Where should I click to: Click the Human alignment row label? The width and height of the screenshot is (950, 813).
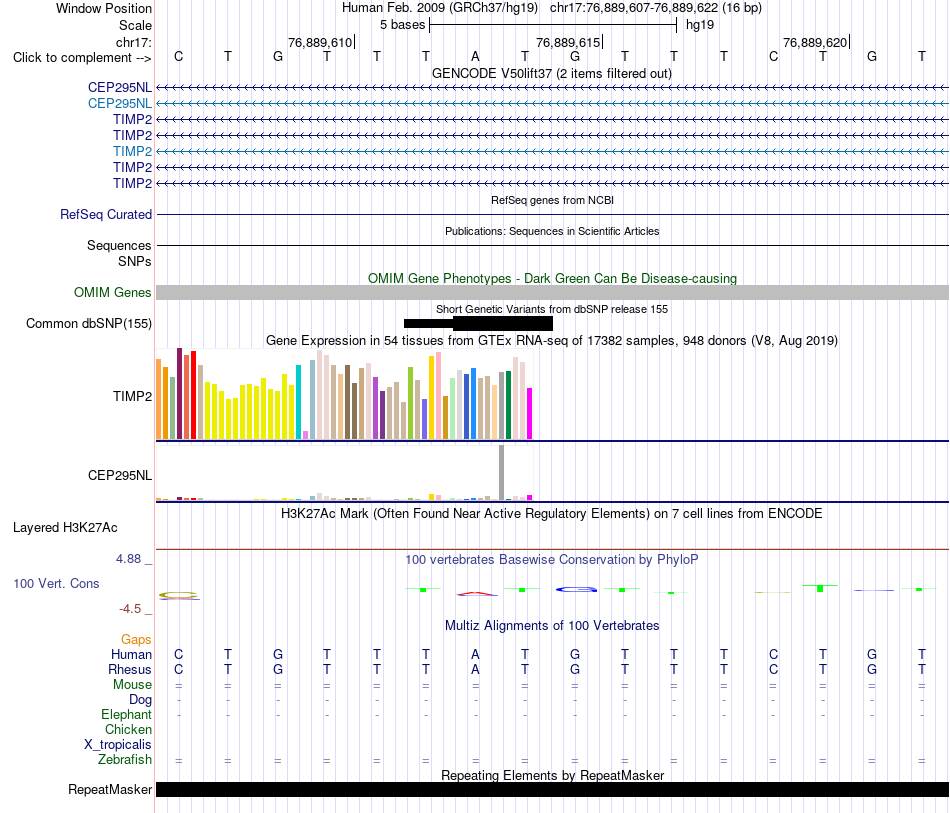[x=131, y=654]
